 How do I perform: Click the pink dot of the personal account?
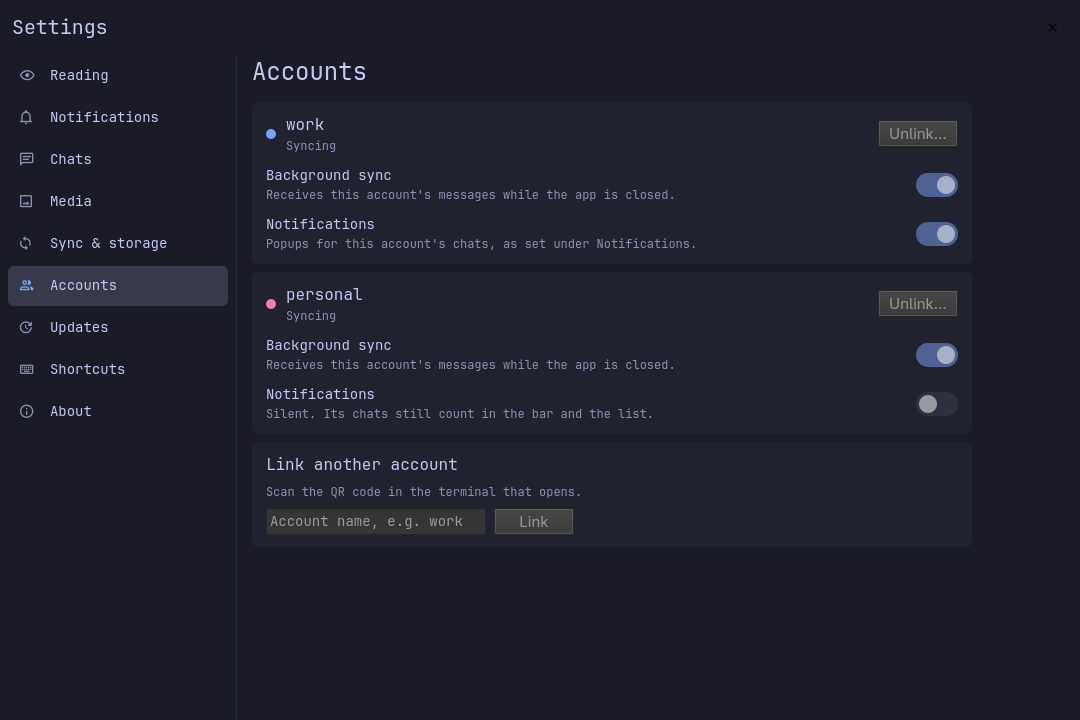point(271,304)
